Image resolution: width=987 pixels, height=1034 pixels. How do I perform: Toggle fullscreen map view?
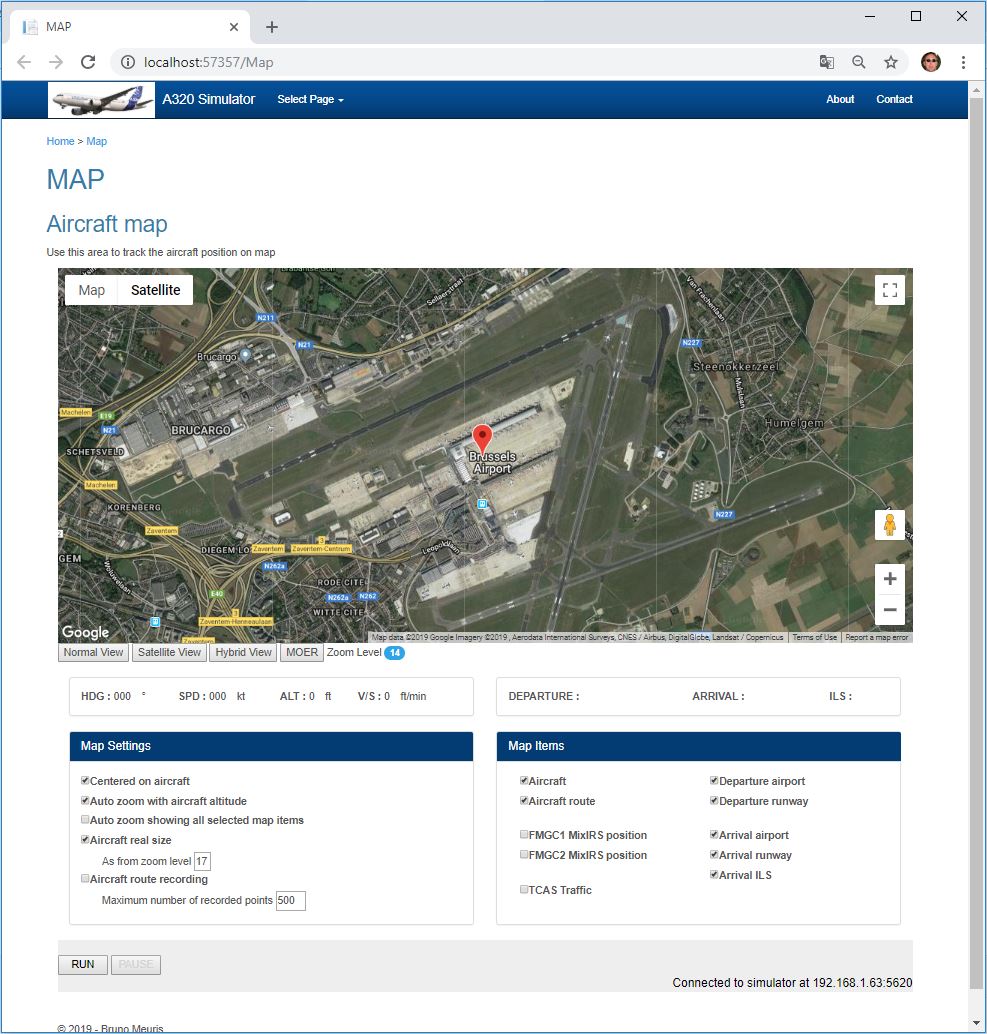[890, 290]
